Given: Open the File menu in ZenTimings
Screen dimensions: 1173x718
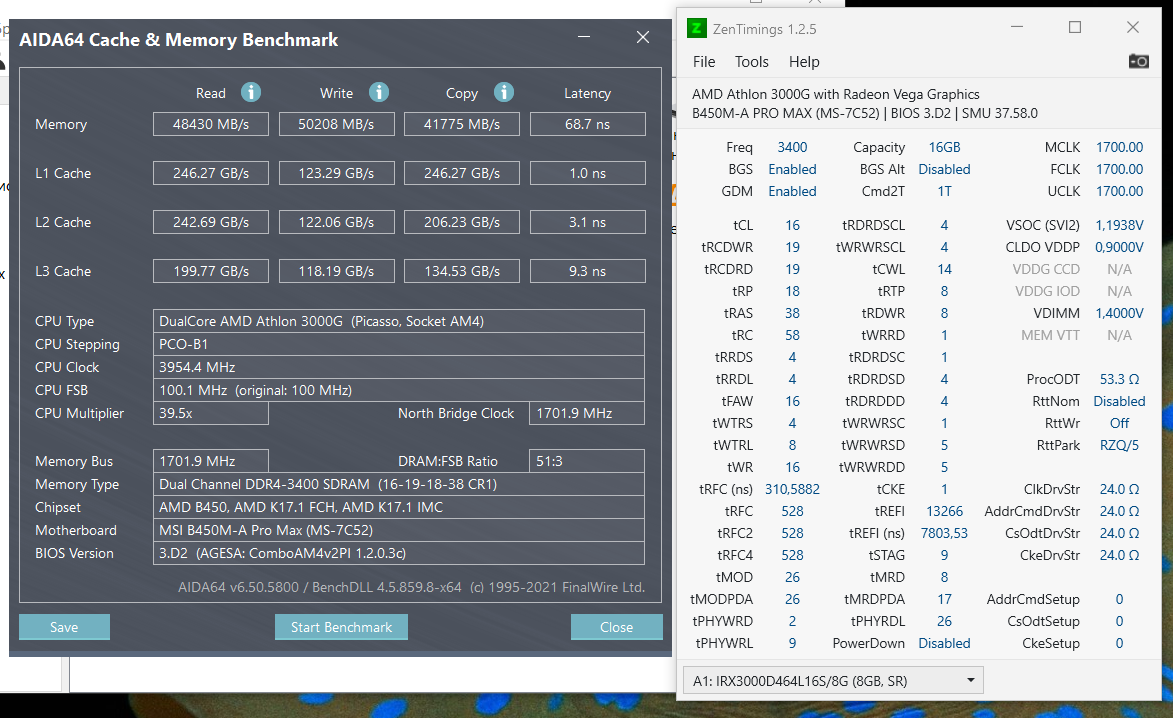Looking at the screenshot, I should (704, 62).
